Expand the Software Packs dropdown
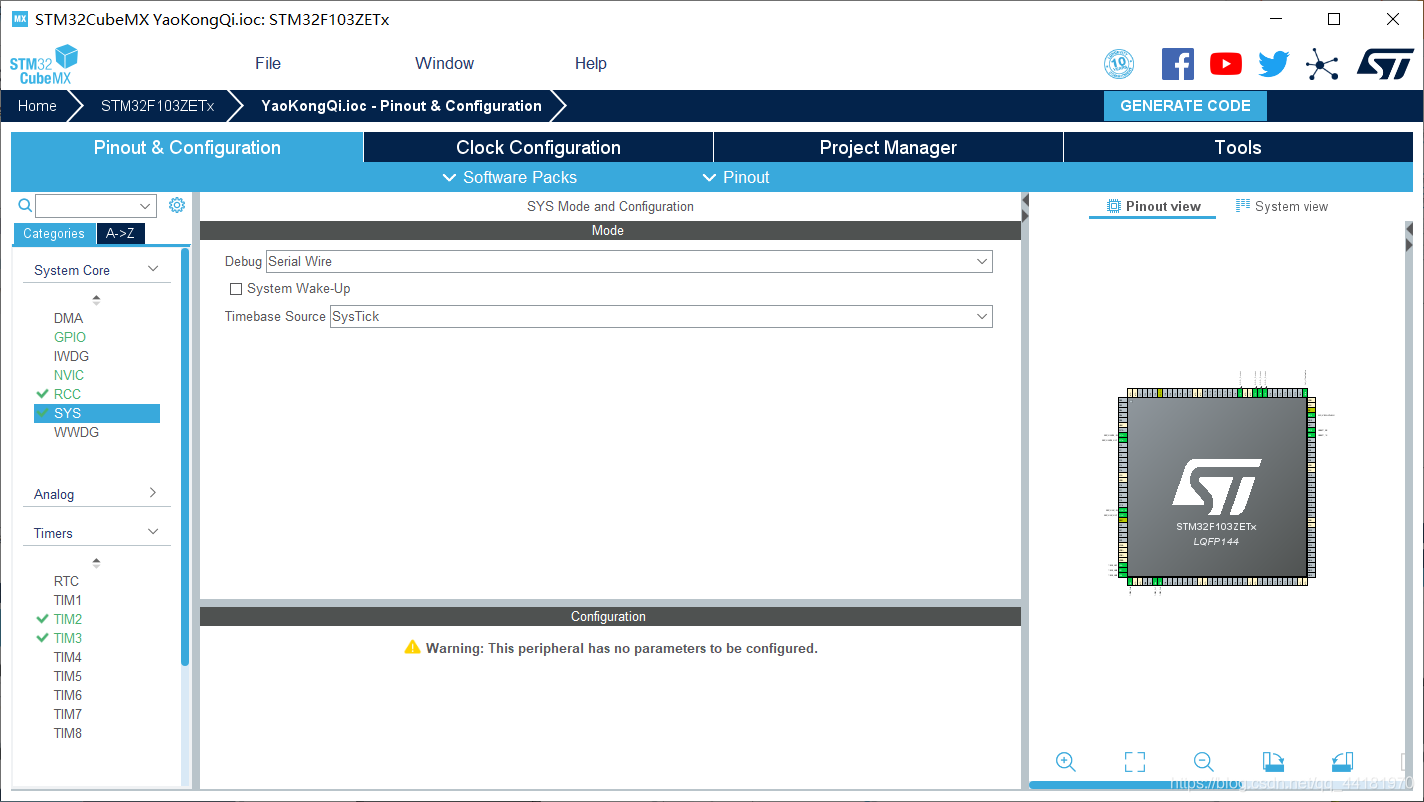Screen dimensions: 1424x802 tap(509, 177)
